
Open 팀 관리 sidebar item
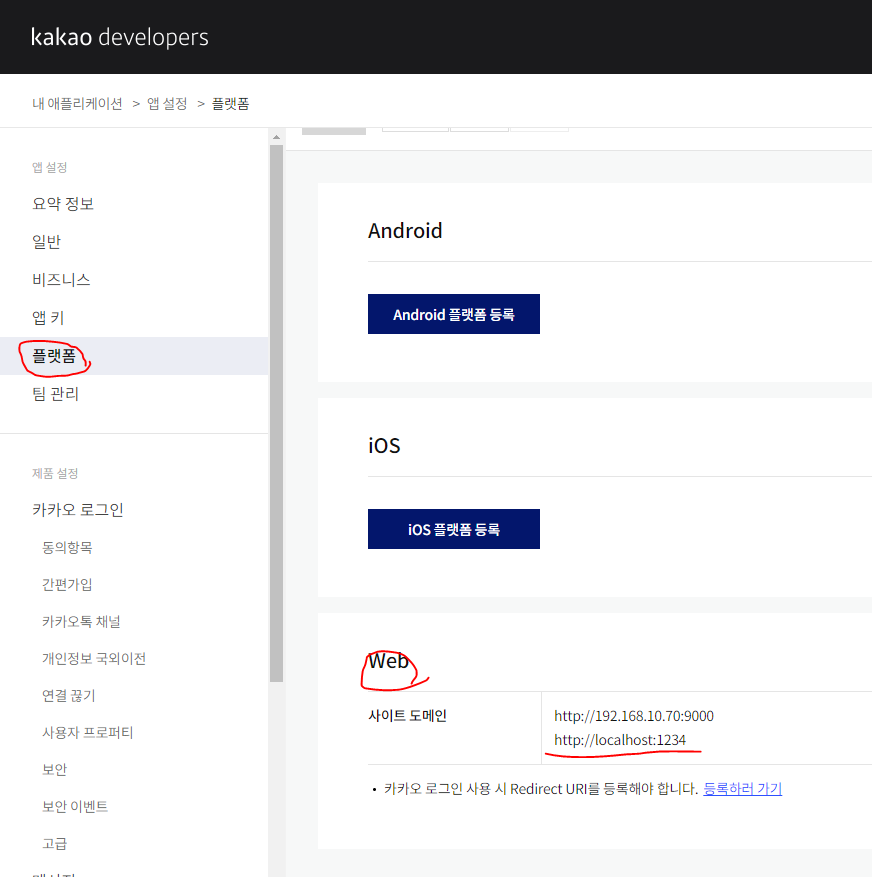55,394
